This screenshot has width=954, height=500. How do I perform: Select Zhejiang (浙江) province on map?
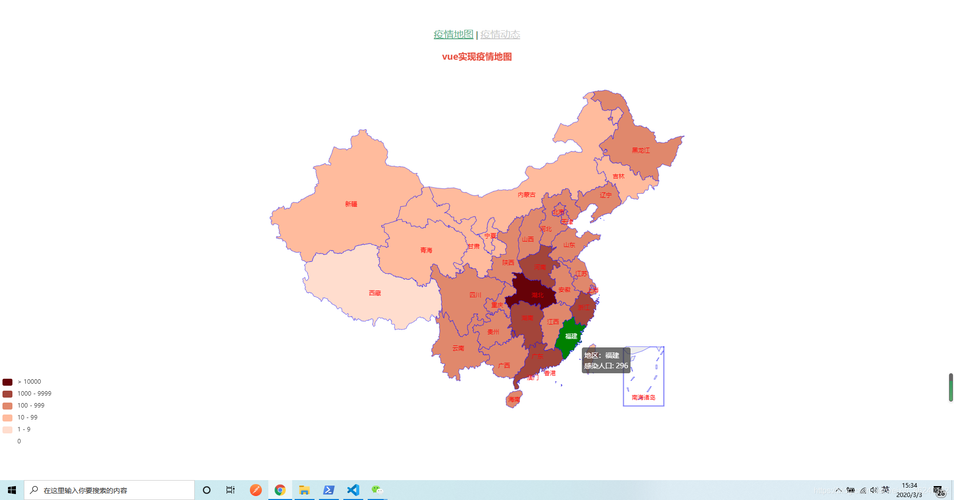click(x=584, y=307)
